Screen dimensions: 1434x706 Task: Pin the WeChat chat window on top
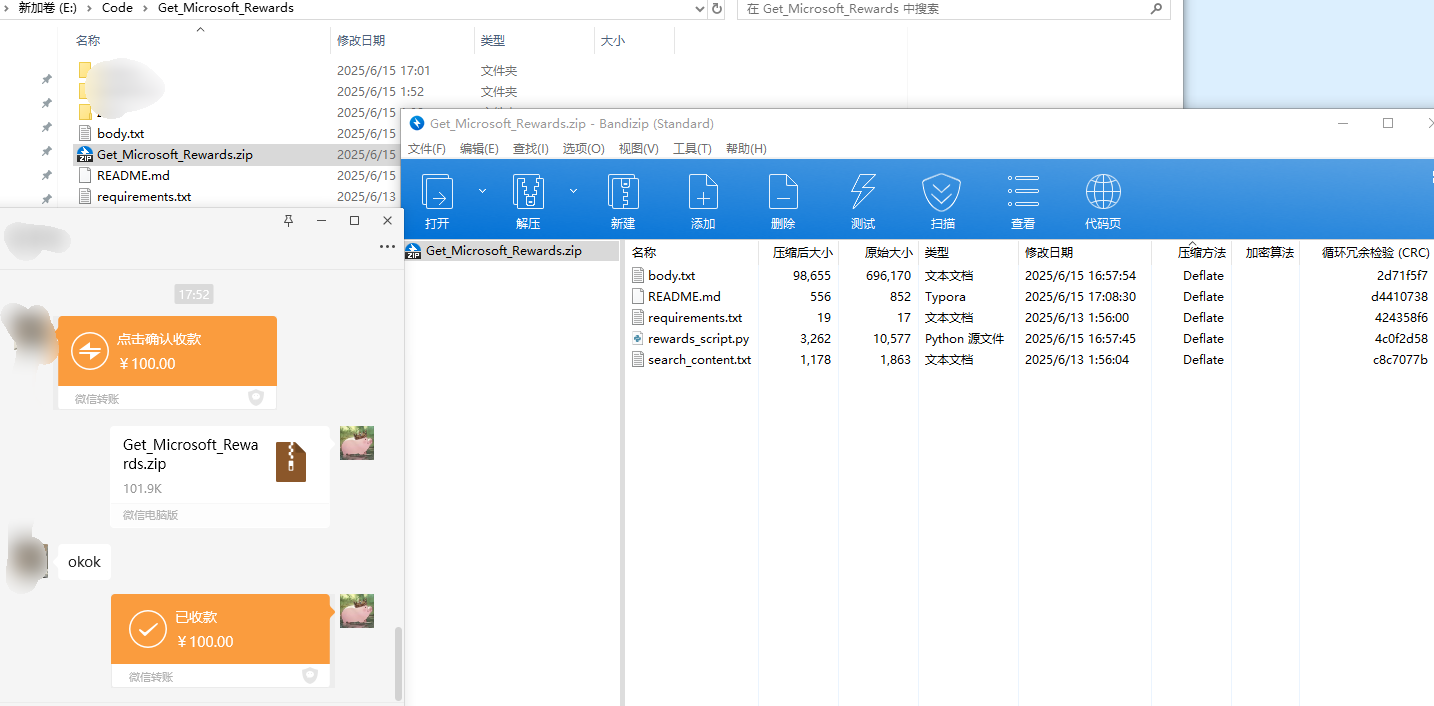[289, 221]
